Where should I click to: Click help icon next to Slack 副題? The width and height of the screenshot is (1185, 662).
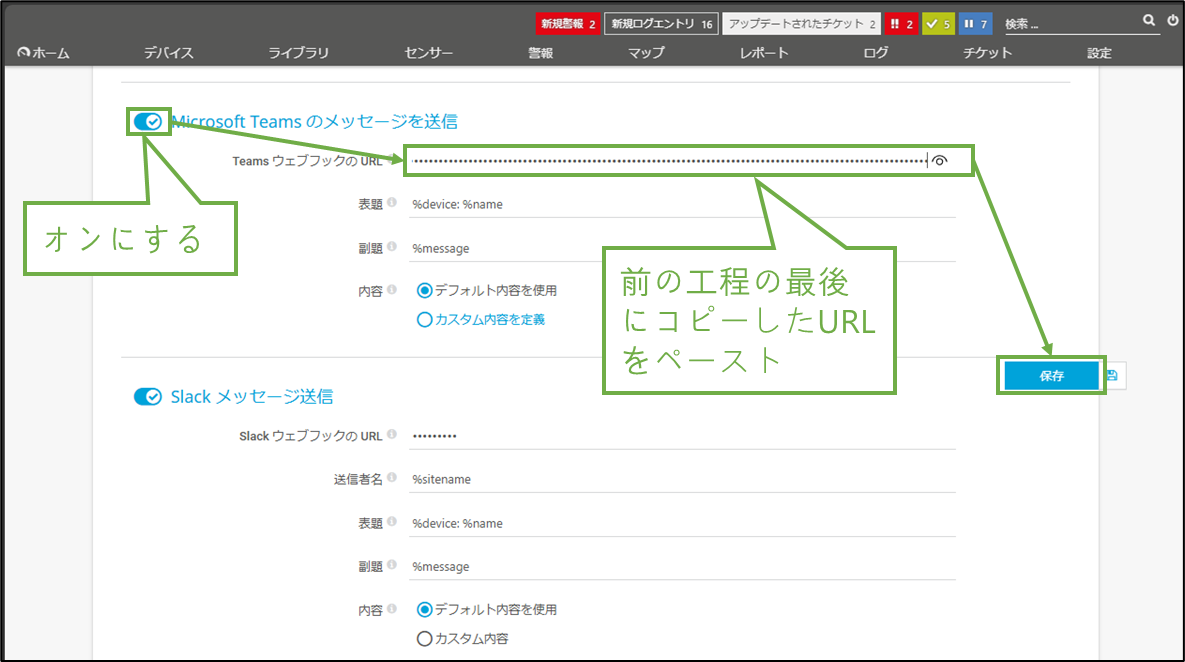[x=391, y=565]
